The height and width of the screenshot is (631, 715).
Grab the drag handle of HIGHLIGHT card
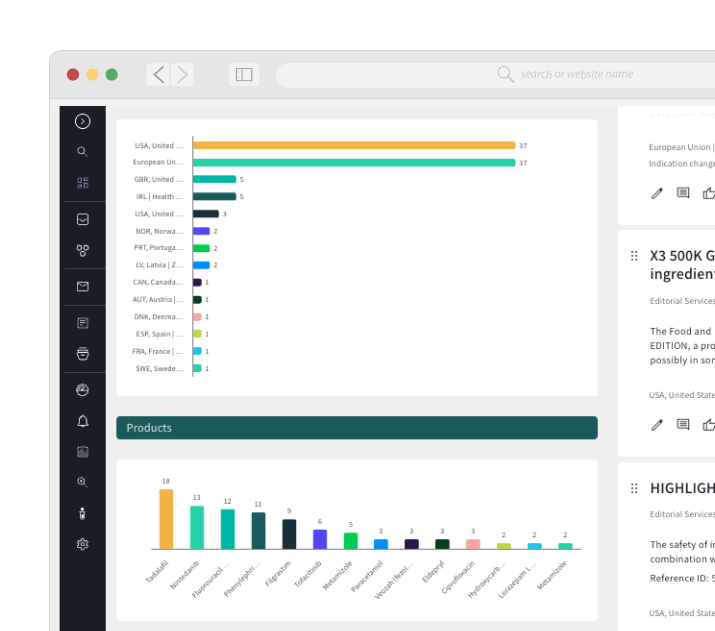pos(634,488)
